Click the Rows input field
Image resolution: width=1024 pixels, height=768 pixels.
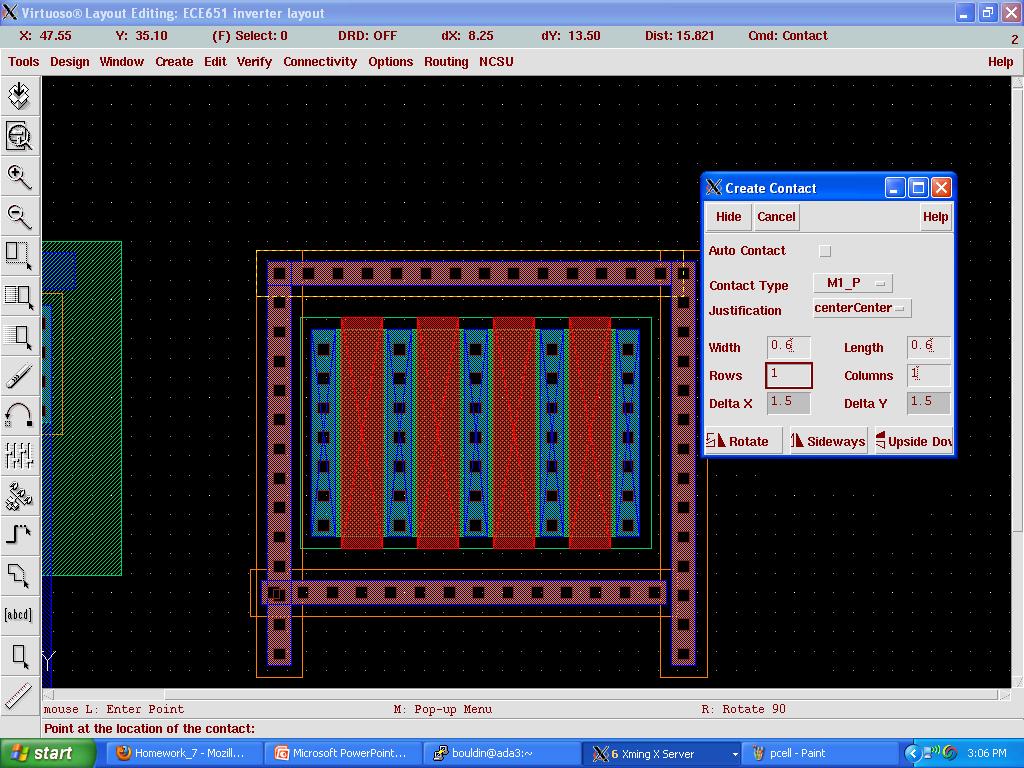788,376
